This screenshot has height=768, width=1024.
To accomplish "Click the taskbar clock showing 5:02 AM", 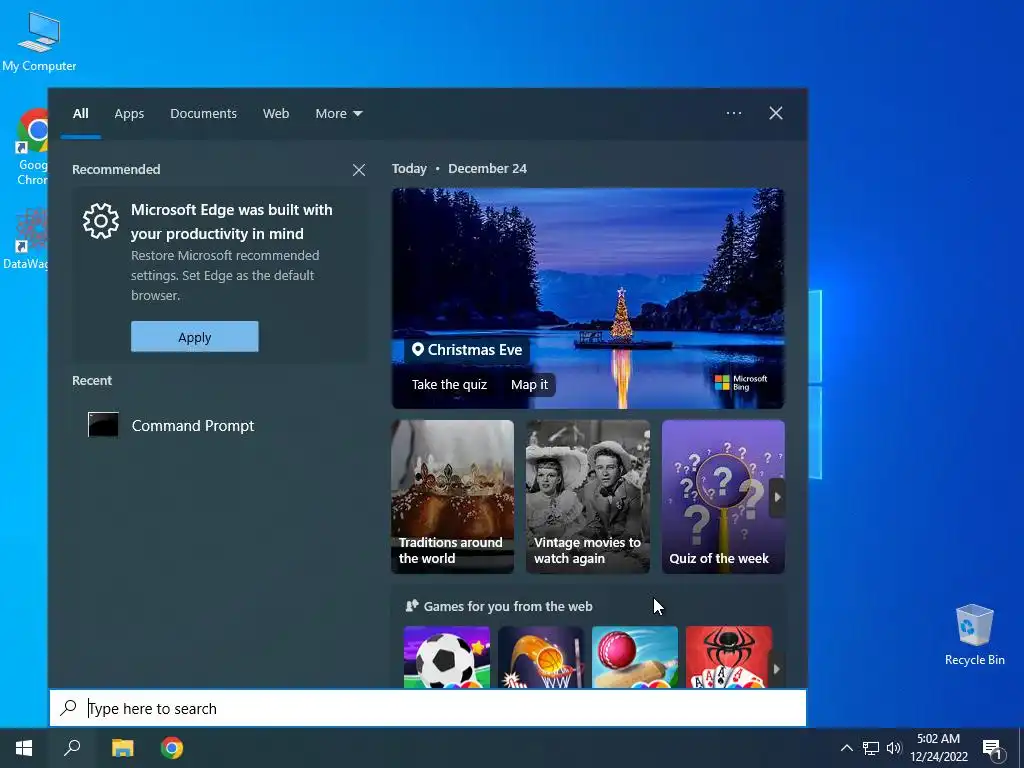I will [x=938, y=748].
